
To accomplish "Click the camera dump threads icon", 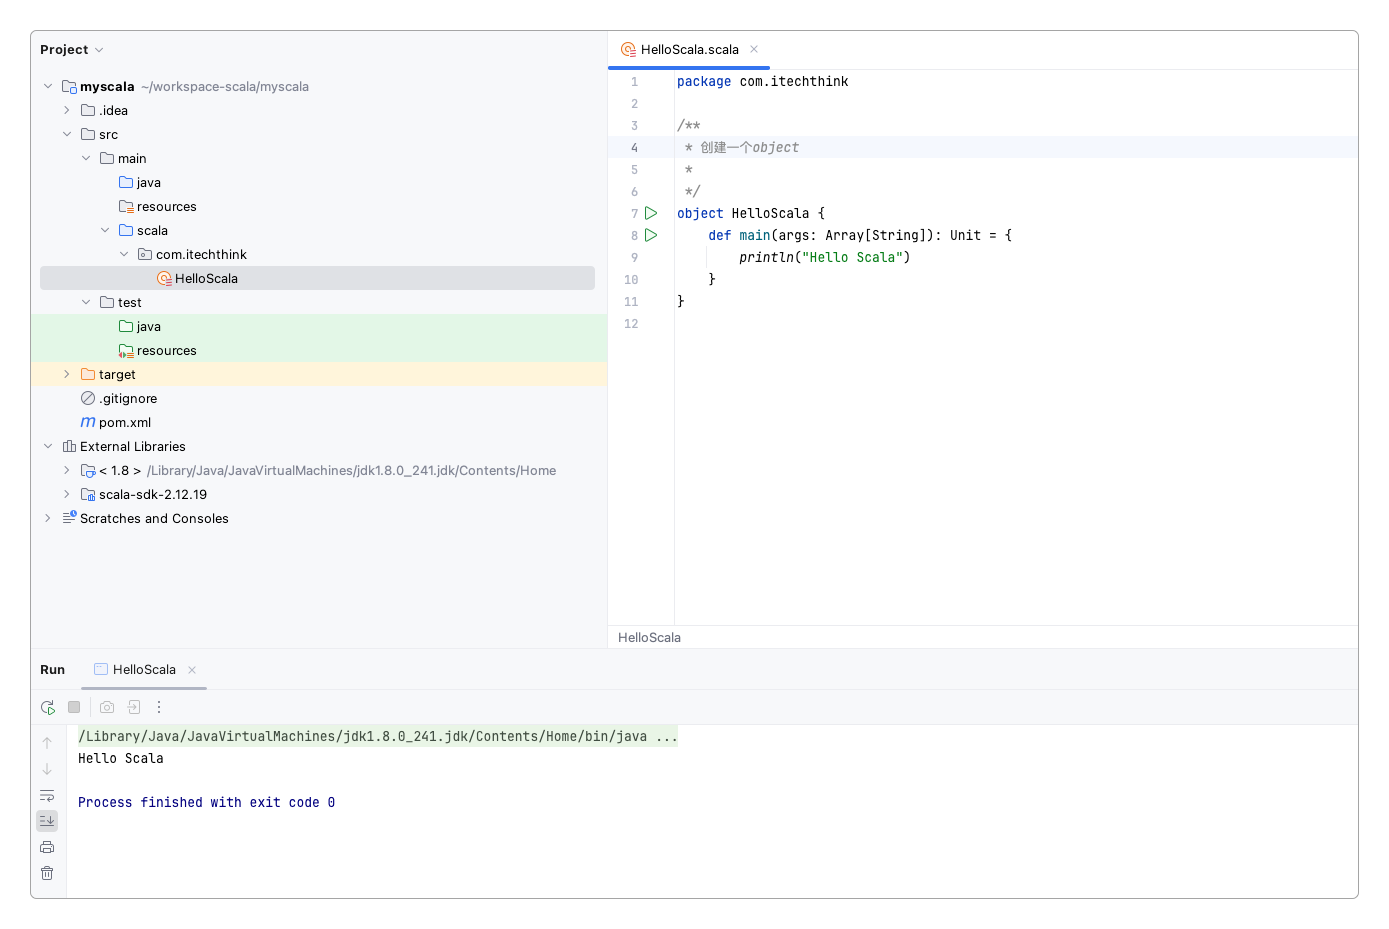I will (107, 707).
